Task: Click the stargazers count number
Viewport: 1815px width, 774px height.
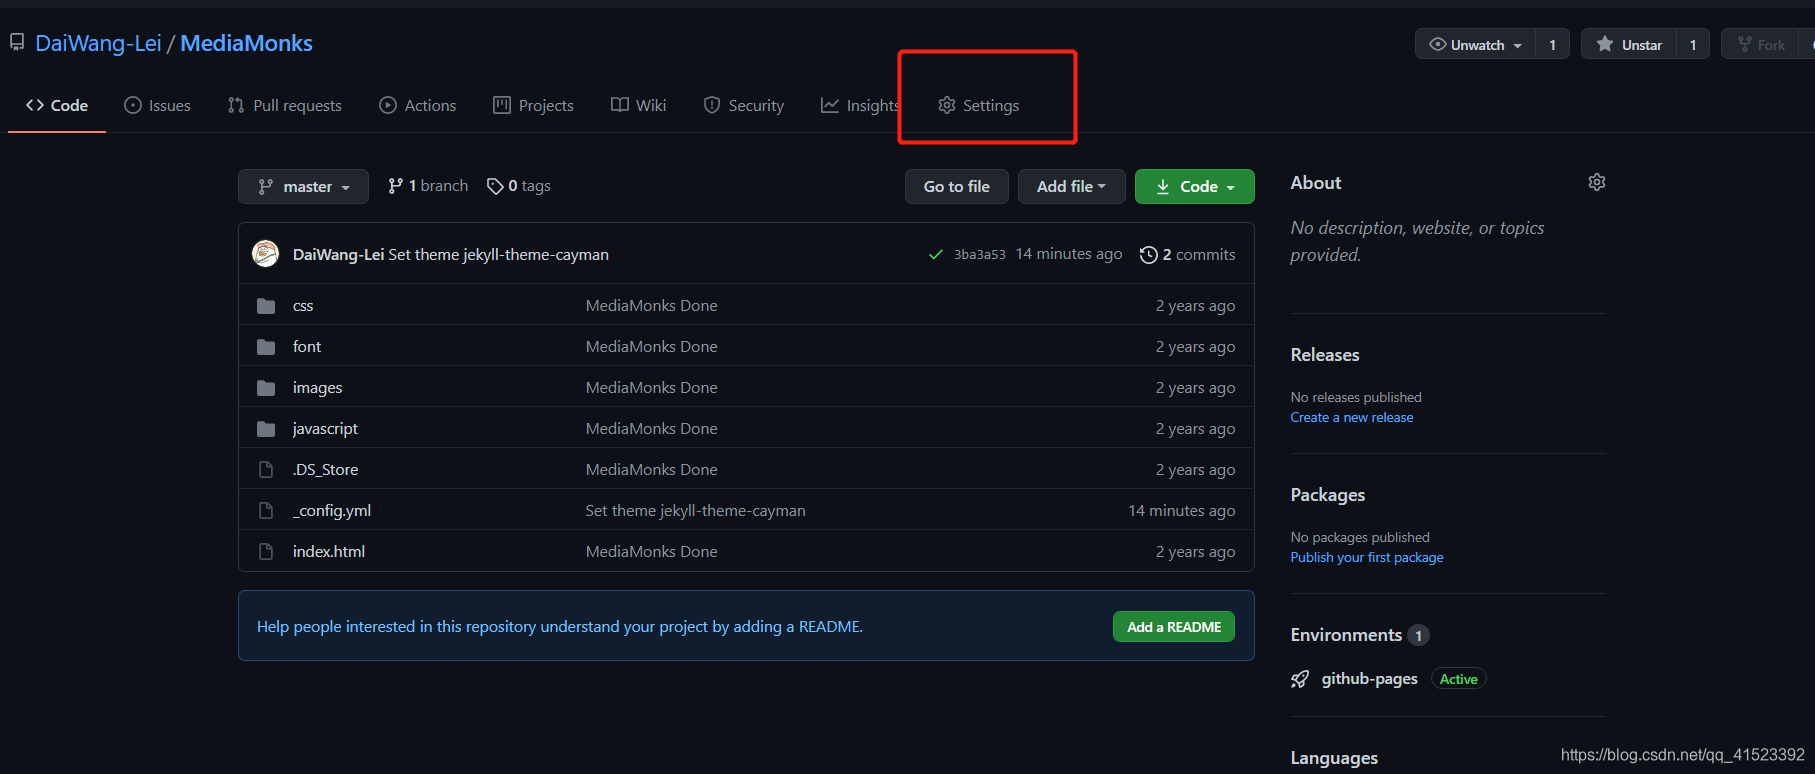Action: [1693, 44]
